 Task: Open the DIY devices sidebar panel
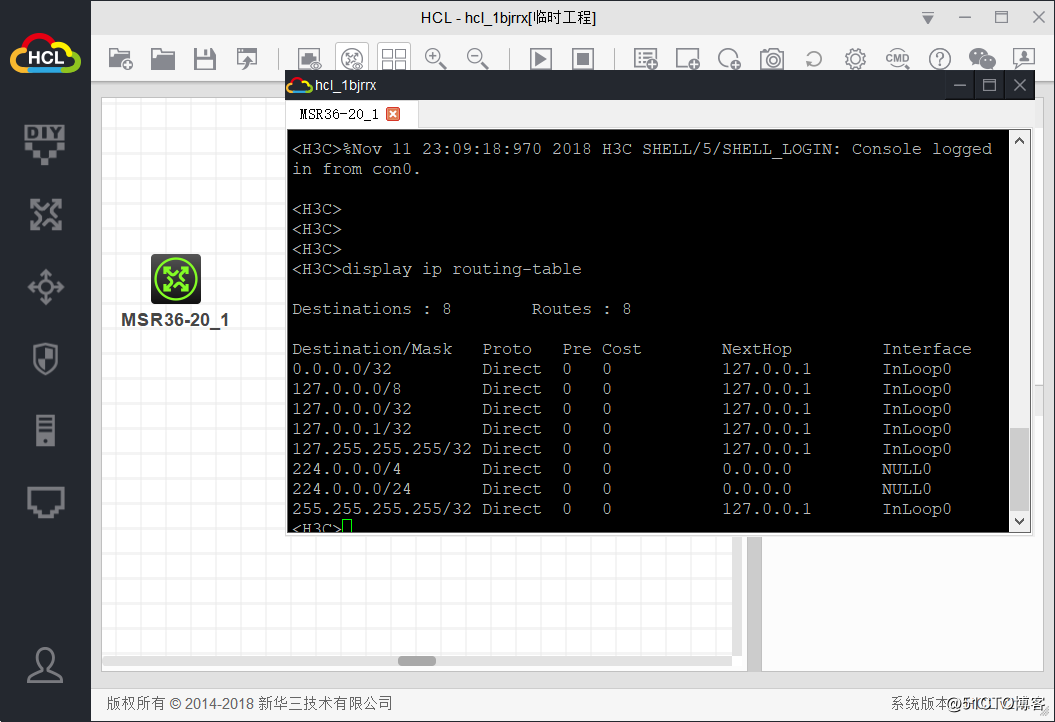[45, 144]
